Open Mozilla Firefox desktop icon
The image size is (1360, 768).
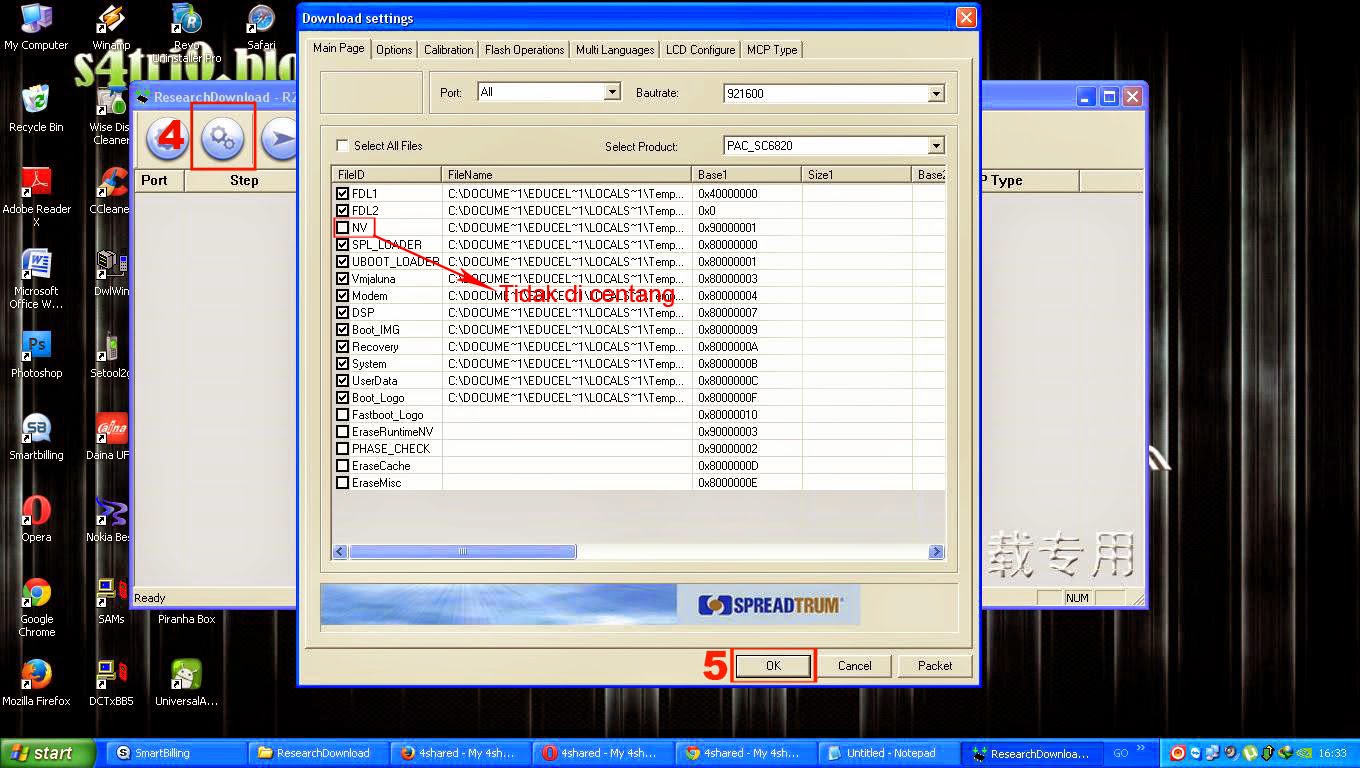[36, 682]
